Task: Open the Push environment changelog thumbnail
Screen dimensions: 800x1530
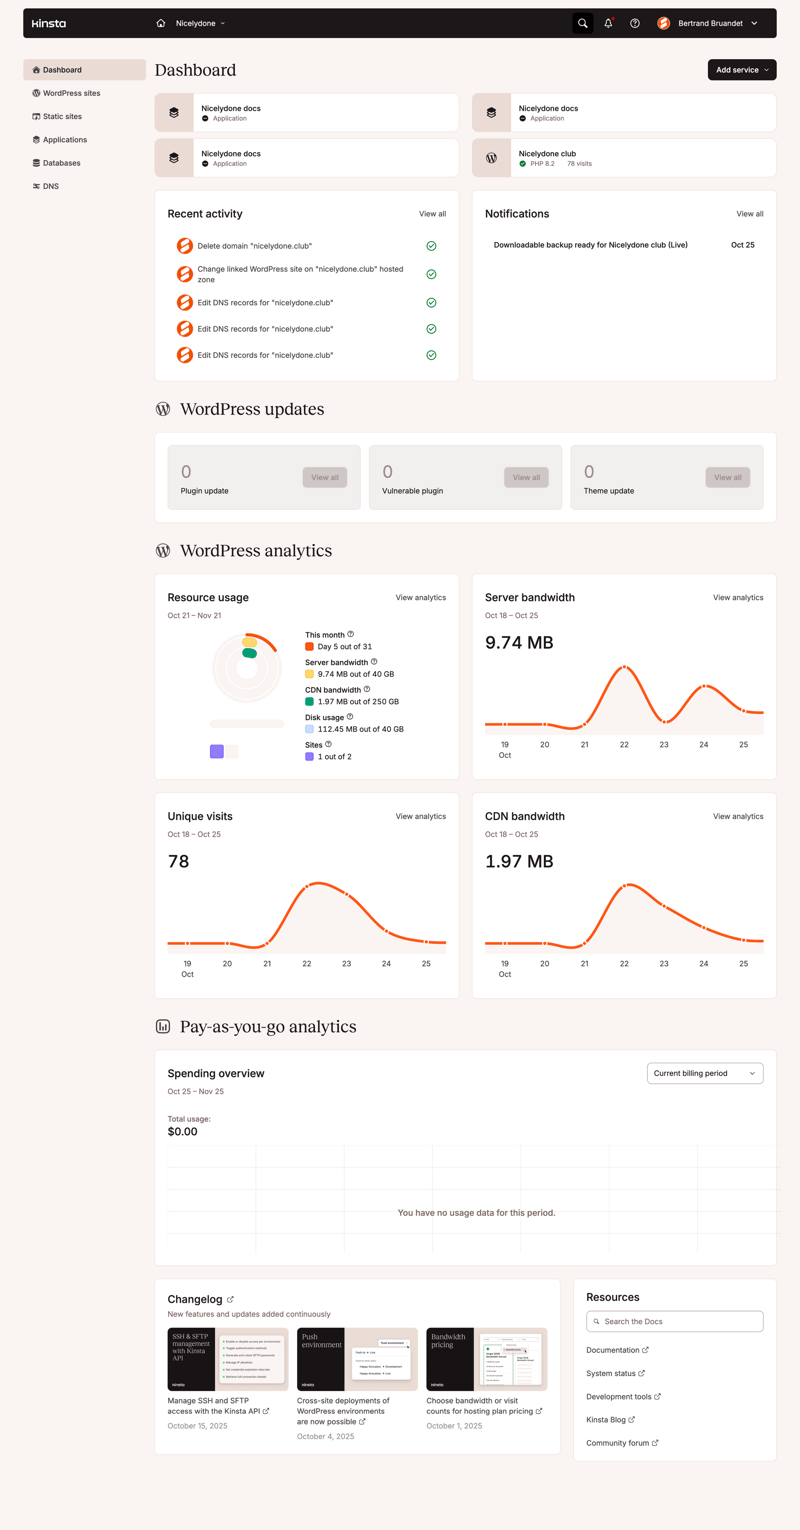Action: (x=356, y=1357)
